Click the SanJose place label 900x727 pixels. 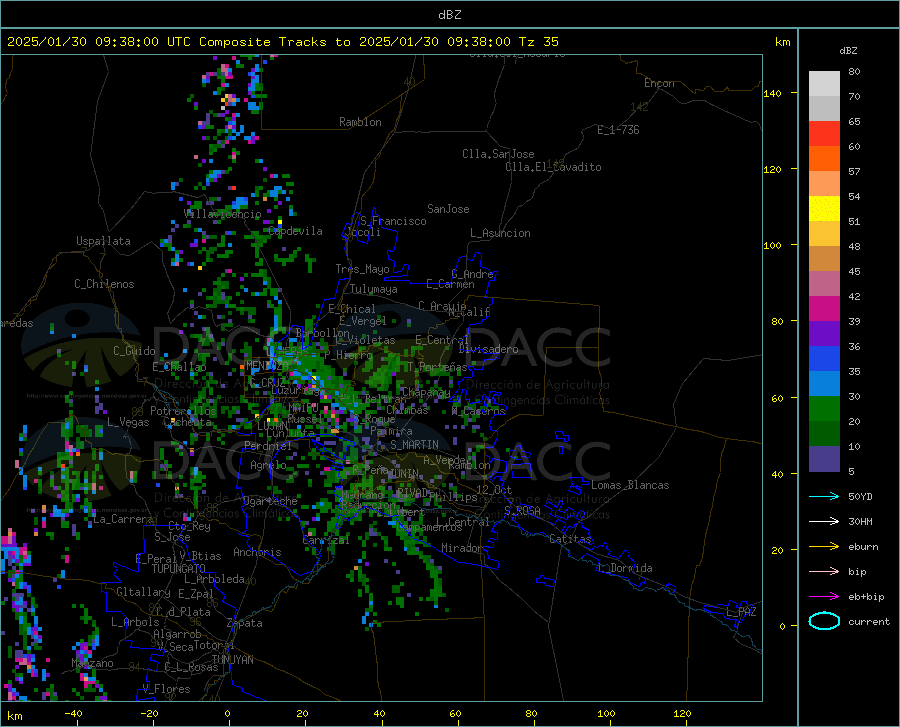pos(448,209)
